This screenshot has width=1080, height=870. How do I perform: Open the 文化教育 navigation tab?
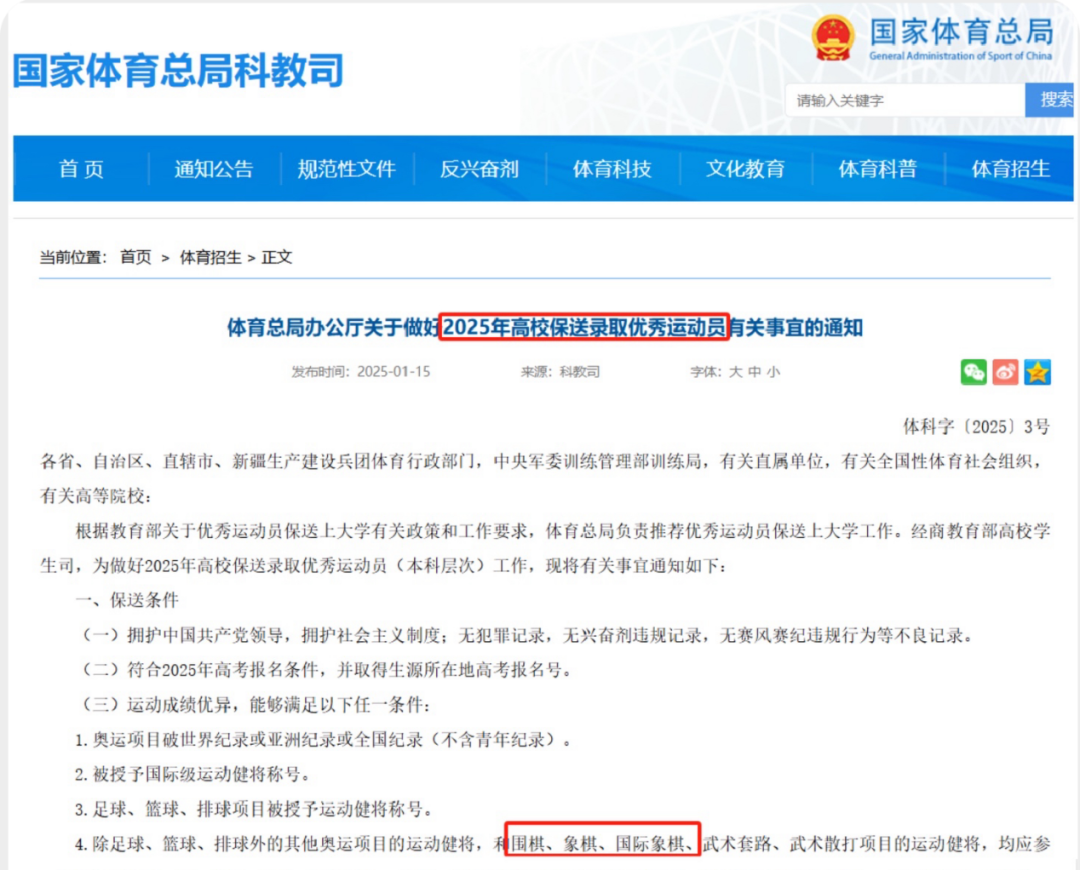click(x=745, y=169)
